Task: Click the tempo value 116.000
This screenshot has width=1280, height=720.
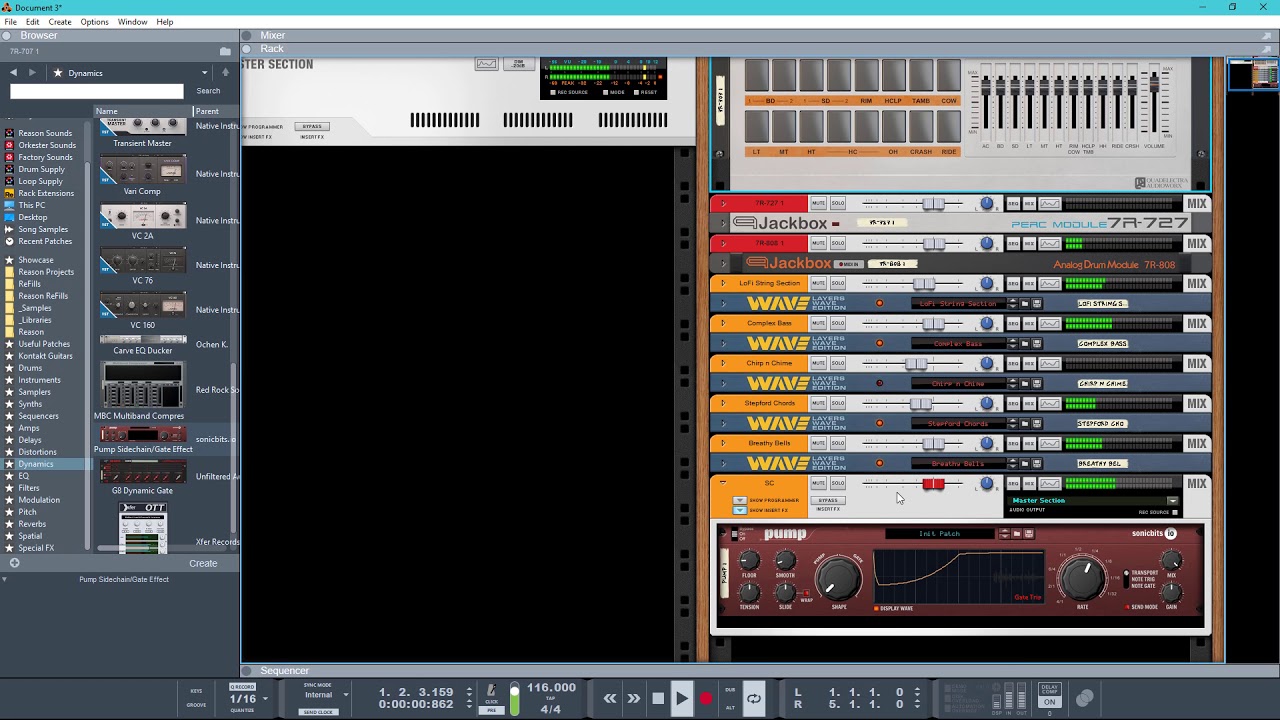Action: (551, 688)
